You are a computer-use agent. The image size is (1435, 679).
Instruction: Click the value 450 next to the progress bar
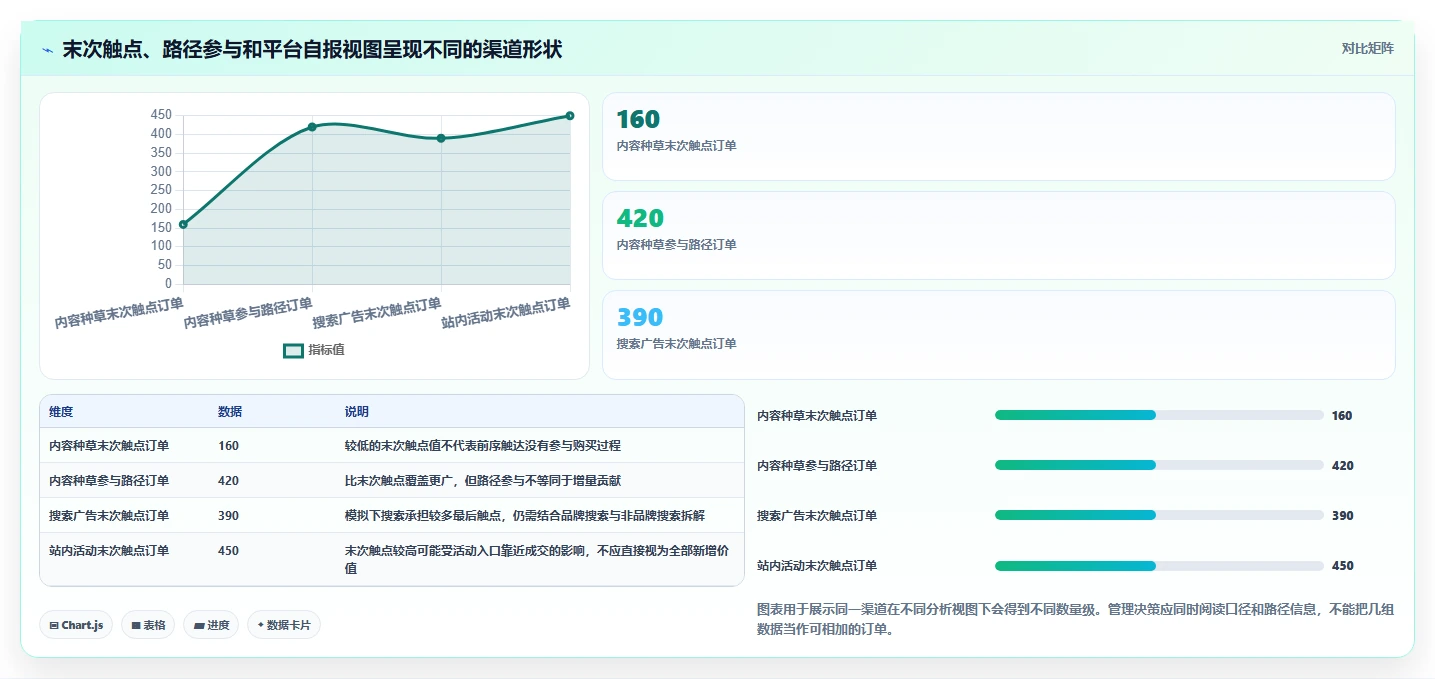[1342, 566]
